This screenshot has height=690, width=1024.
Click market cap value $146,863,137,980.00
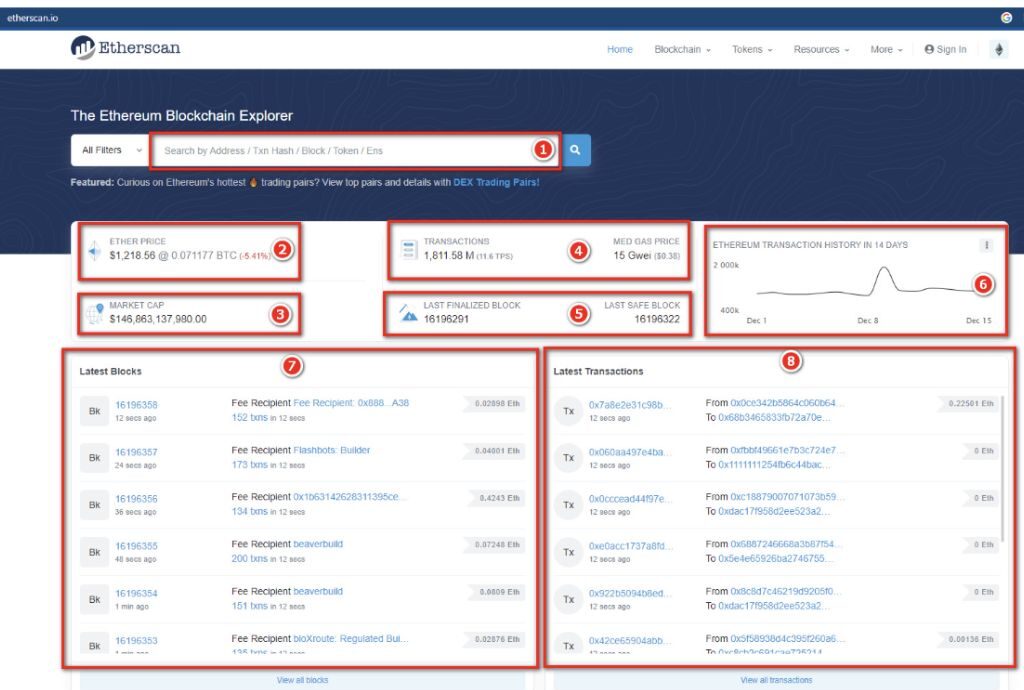(158, 319)
